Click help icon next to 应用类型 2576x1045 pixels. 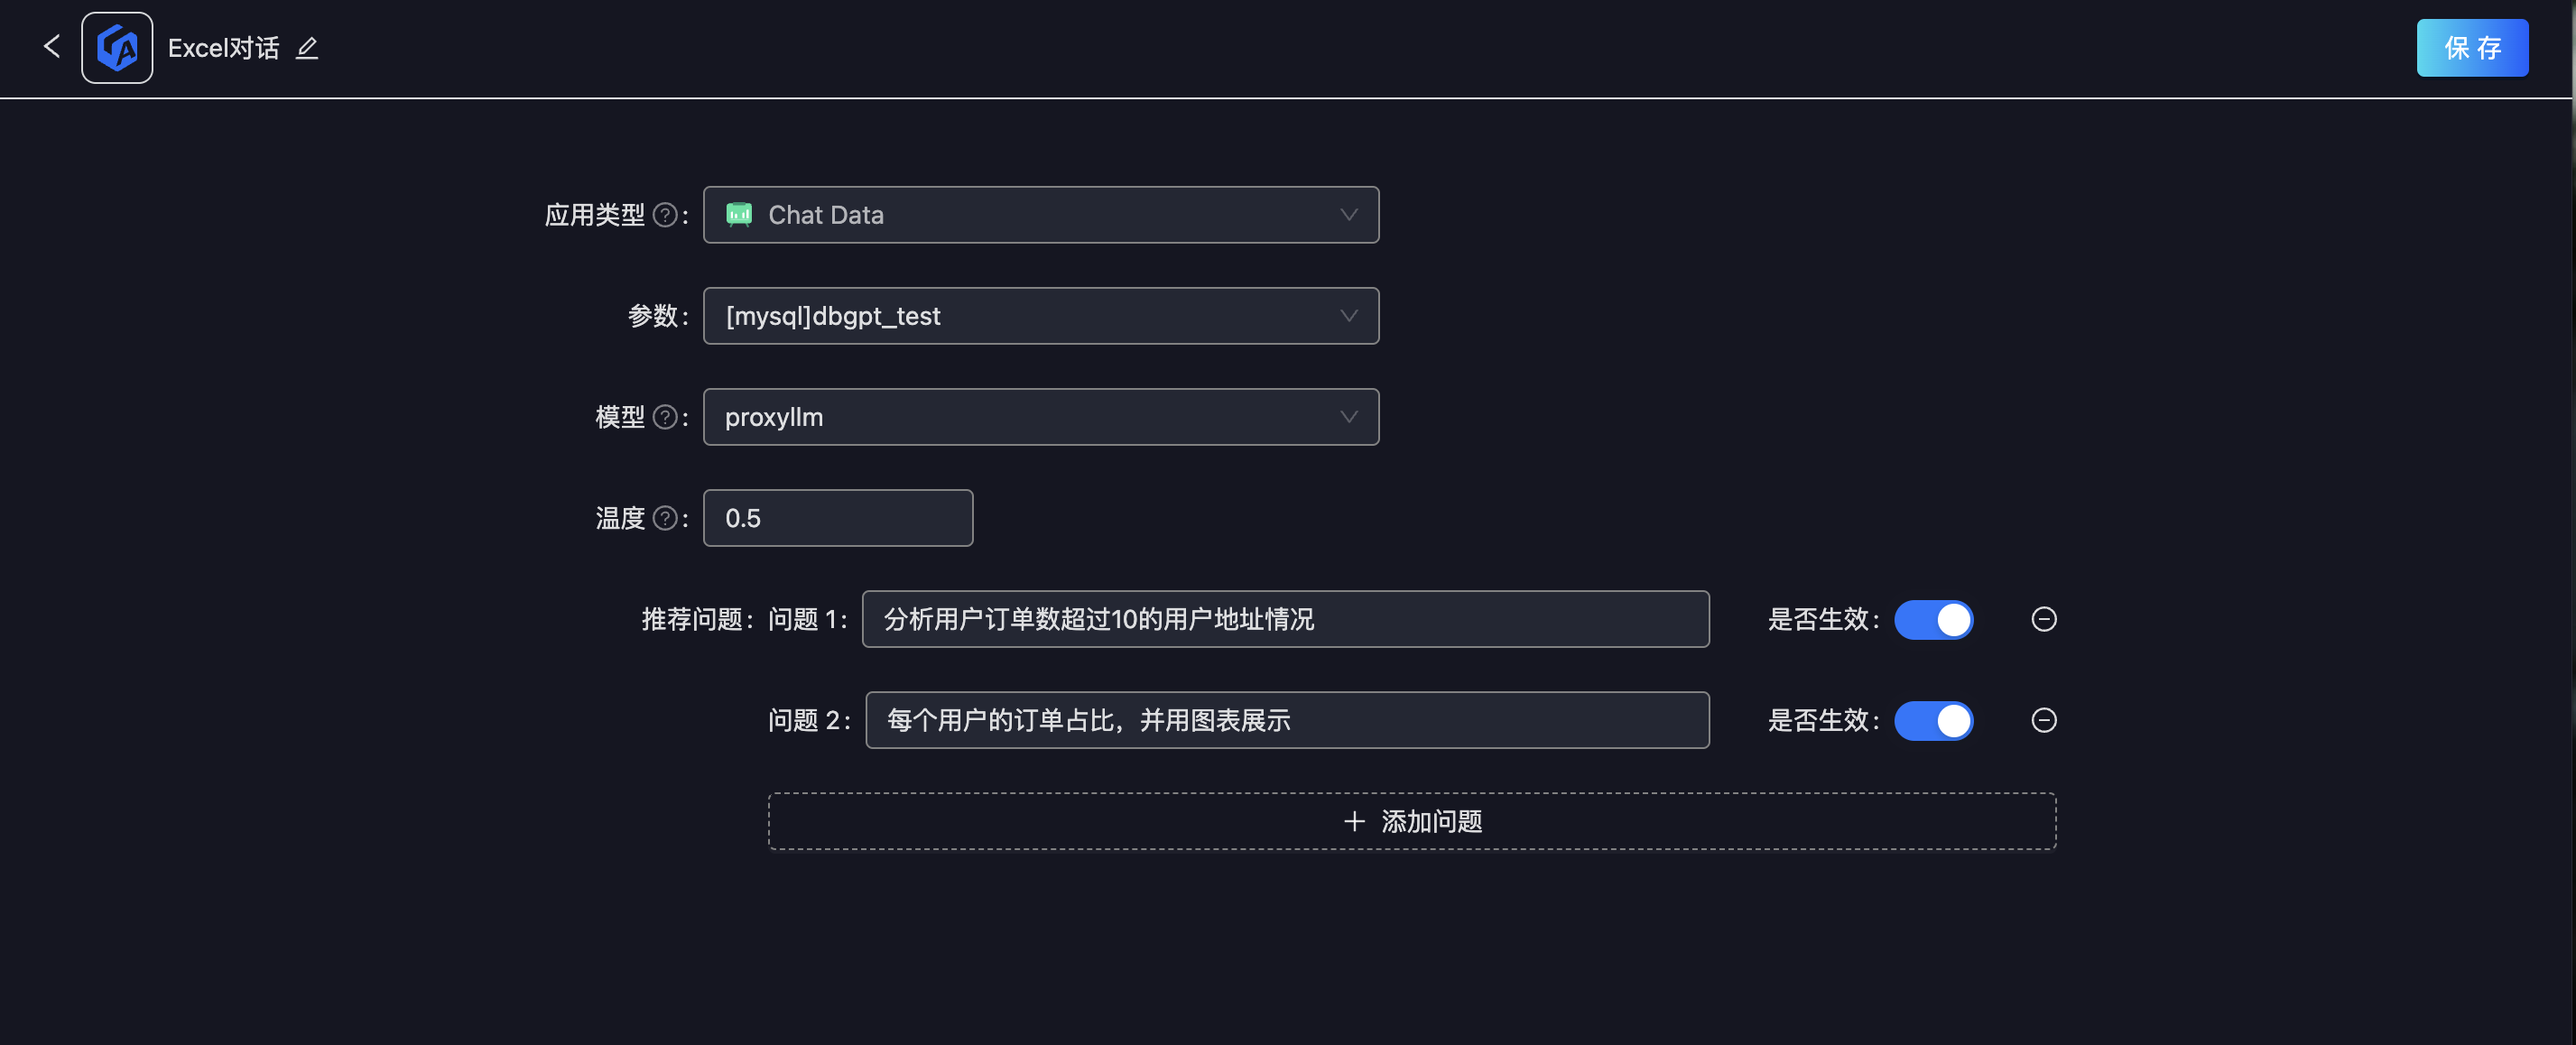point(664,215)
